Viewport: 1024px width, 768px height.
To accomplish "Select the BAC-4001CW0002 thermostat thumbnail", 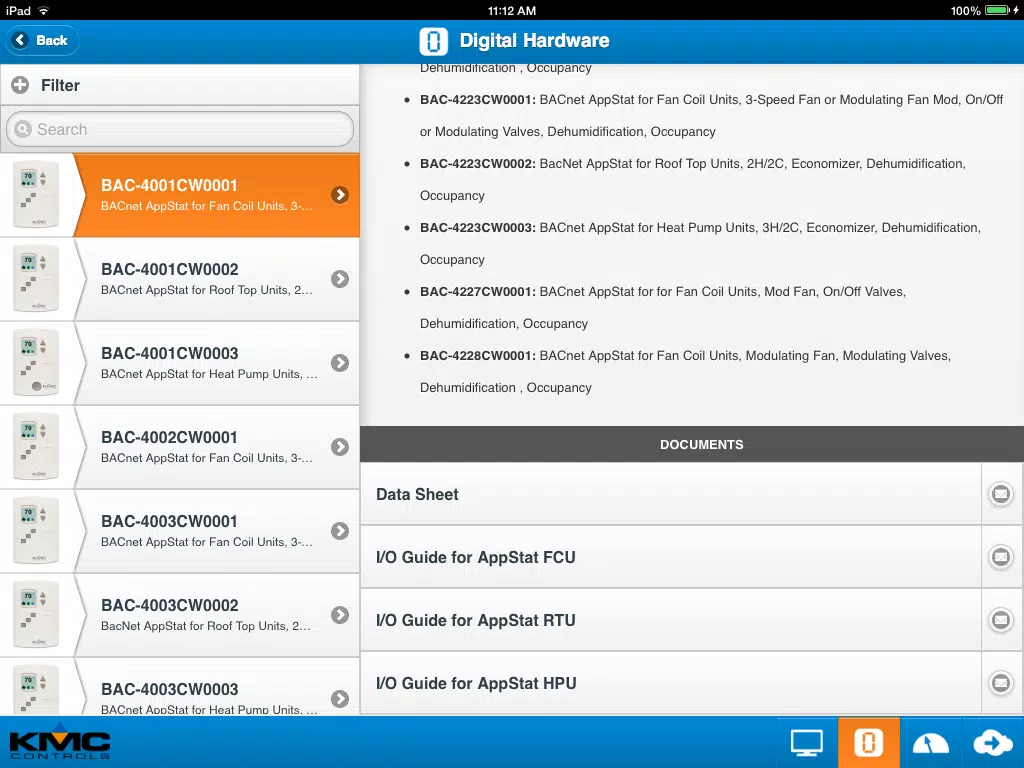I will 36,279.
